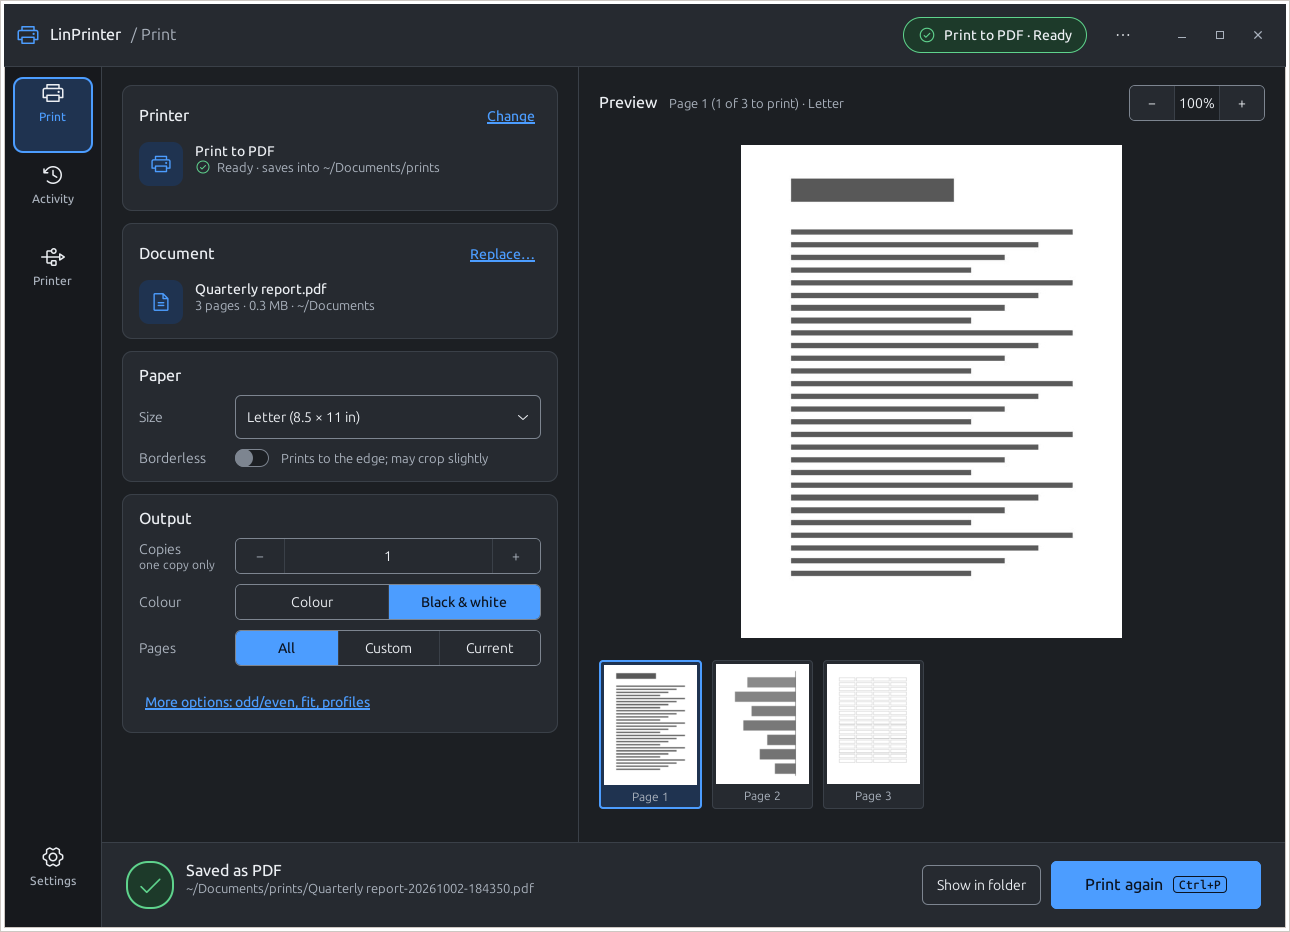
Task: Click the Change printer link
Action: 511,116
